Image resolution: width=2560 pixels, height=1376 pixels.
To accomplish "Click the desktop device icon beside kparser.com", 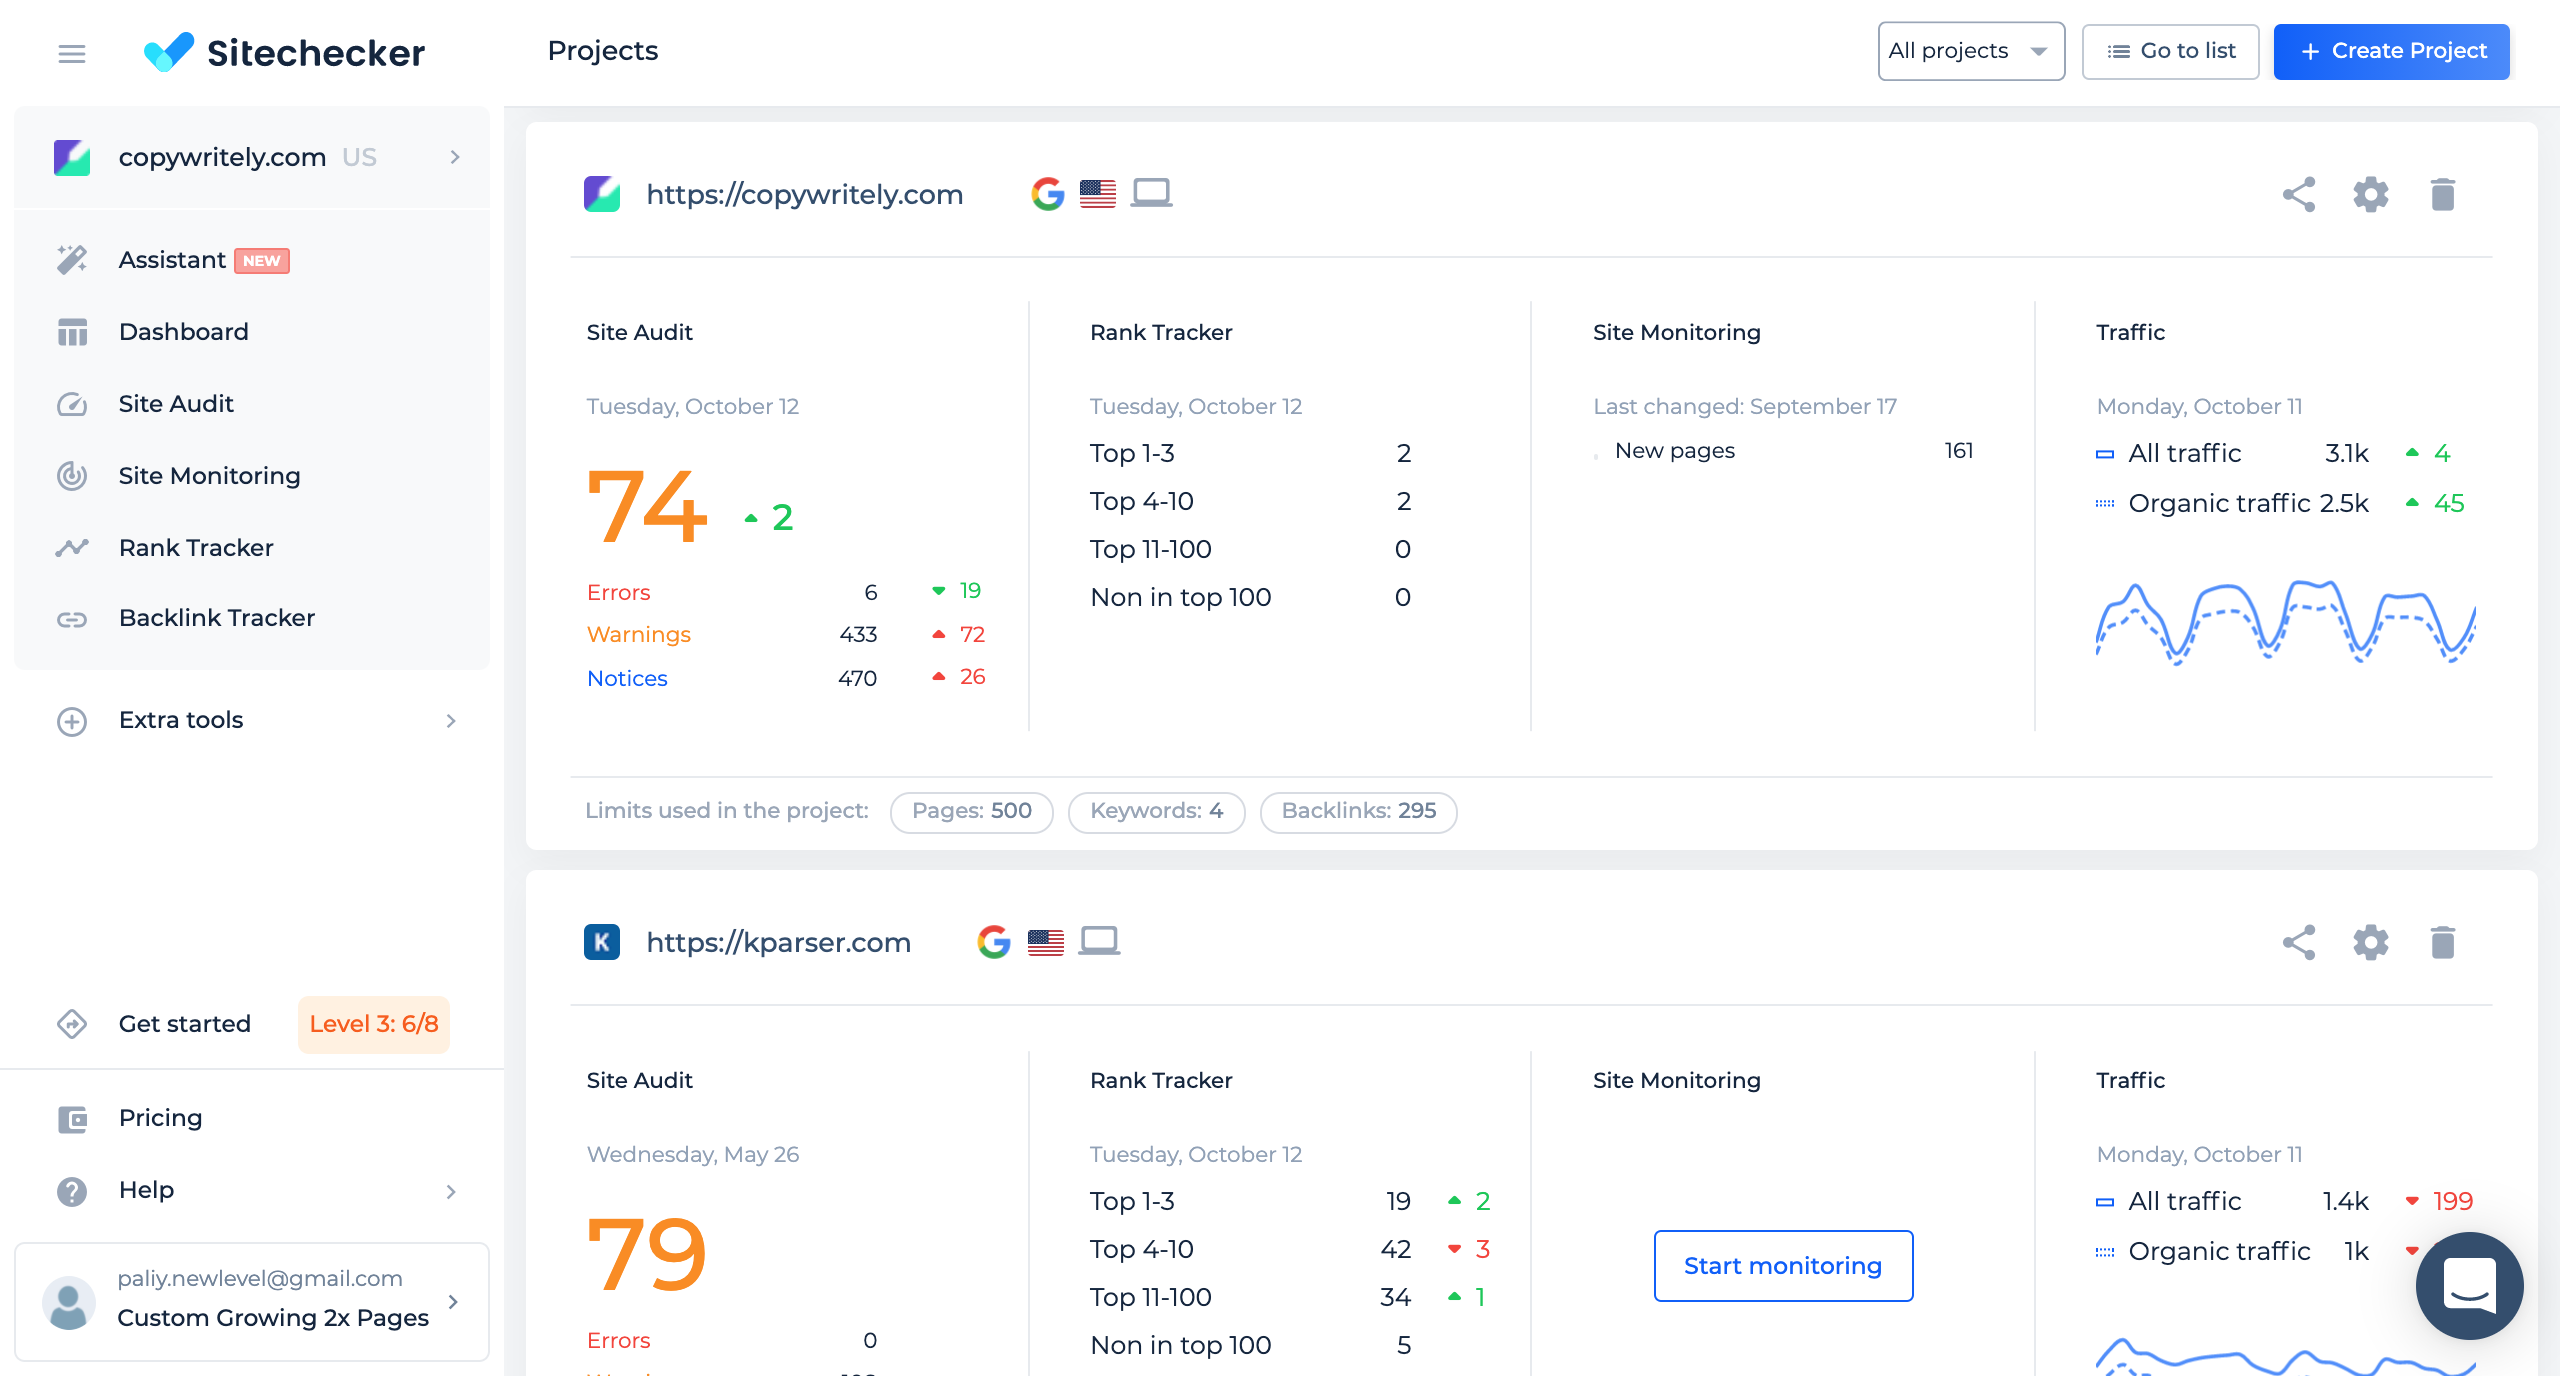I will tap(1099, 940).
